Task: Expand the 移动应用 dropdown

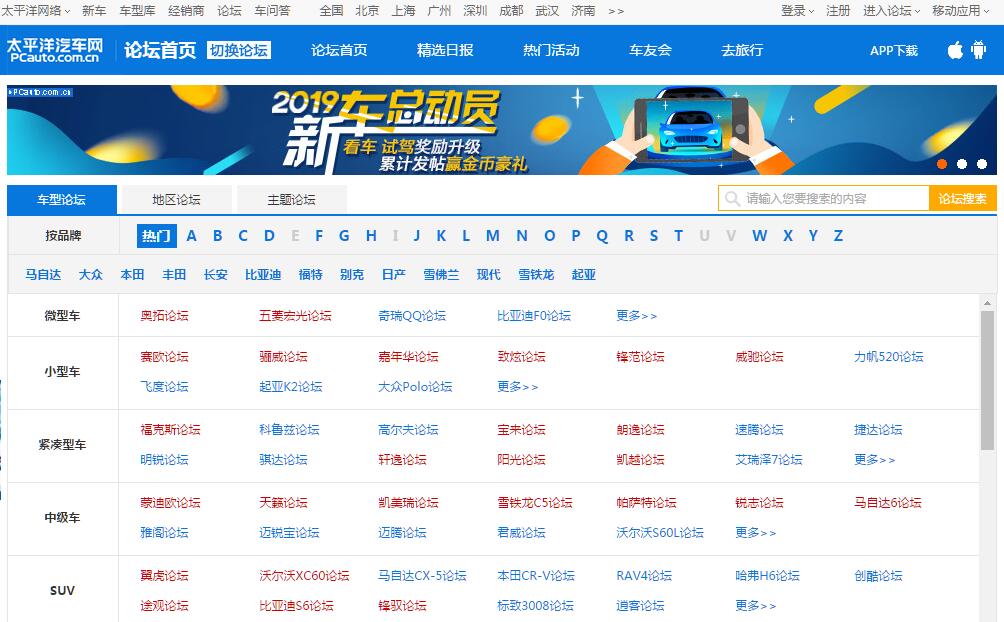Action: coord(960,11)
